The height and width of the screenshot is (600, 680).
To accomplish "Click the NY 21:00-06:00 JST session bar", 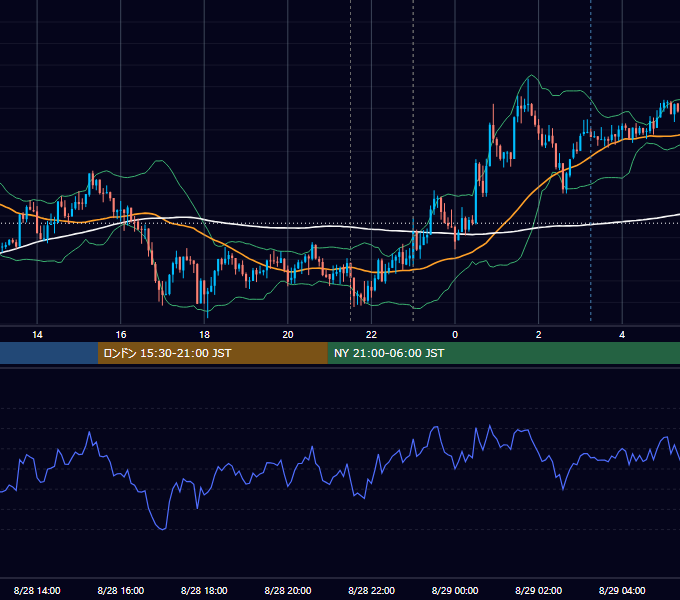I will (x=503, y=353).
